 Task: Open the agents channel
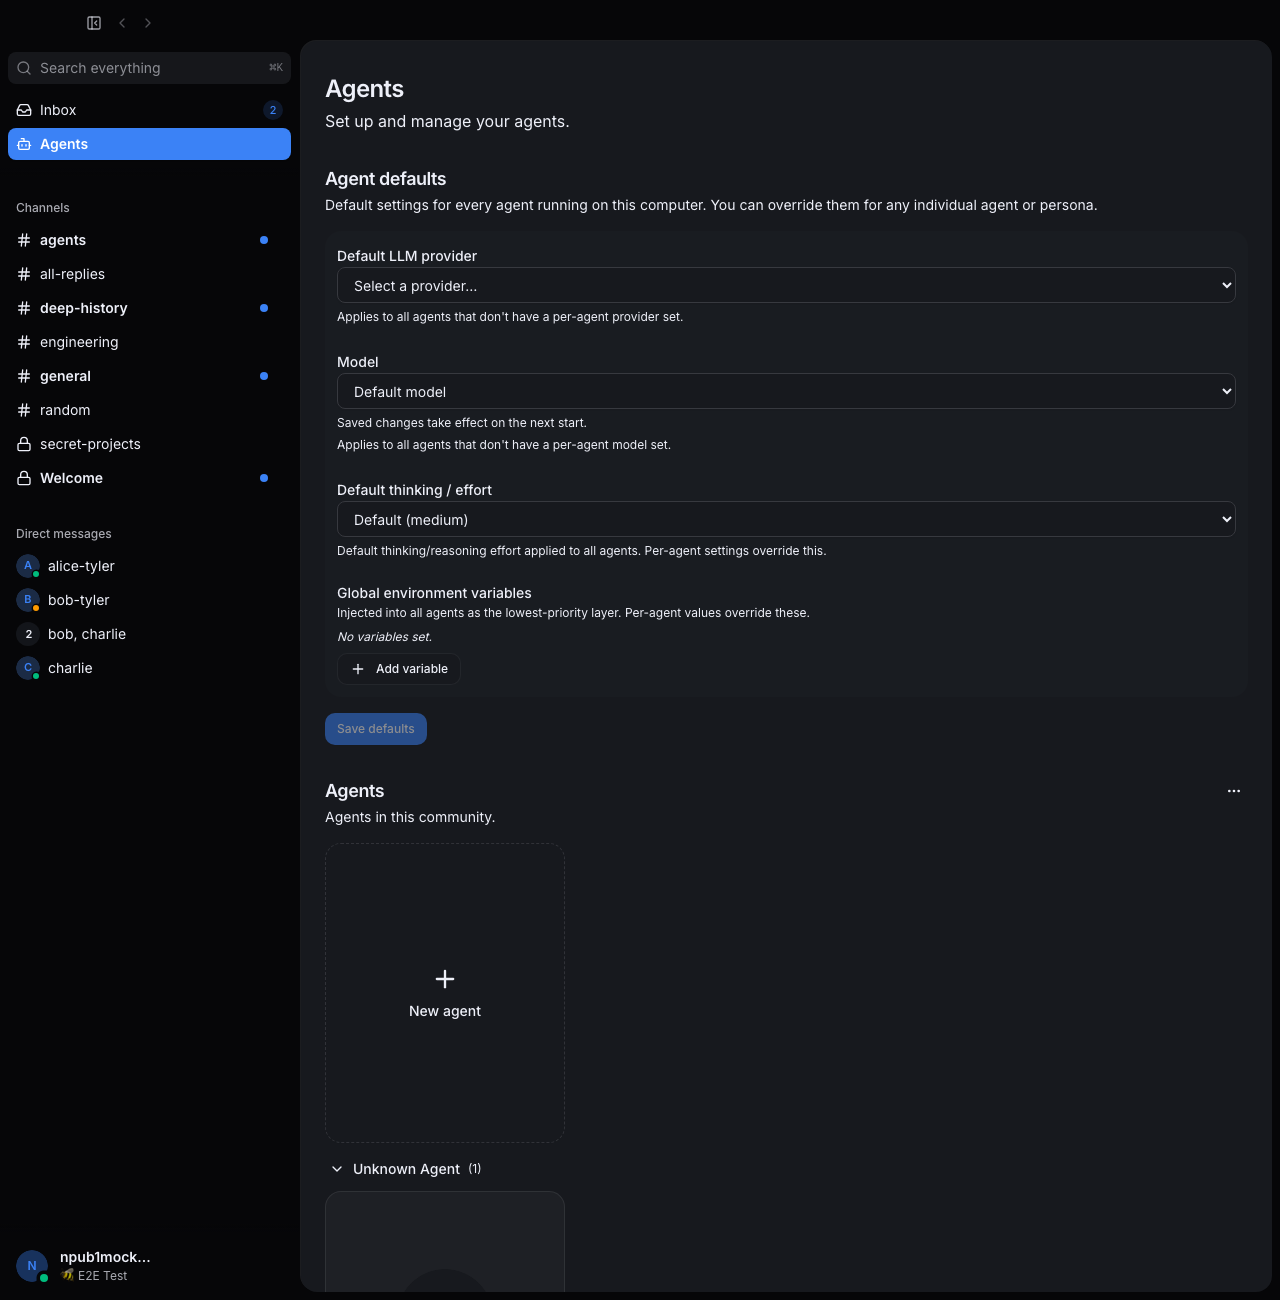[149, 240]
